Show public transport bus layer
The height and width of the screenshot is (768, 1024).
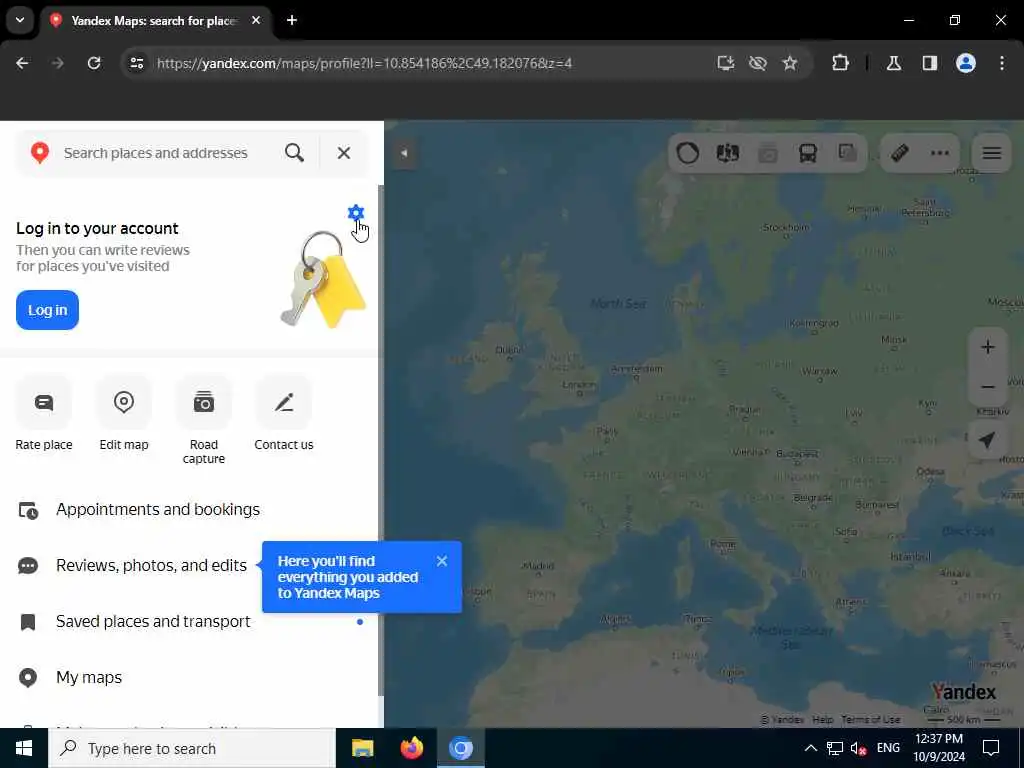[x=808, y=153]
